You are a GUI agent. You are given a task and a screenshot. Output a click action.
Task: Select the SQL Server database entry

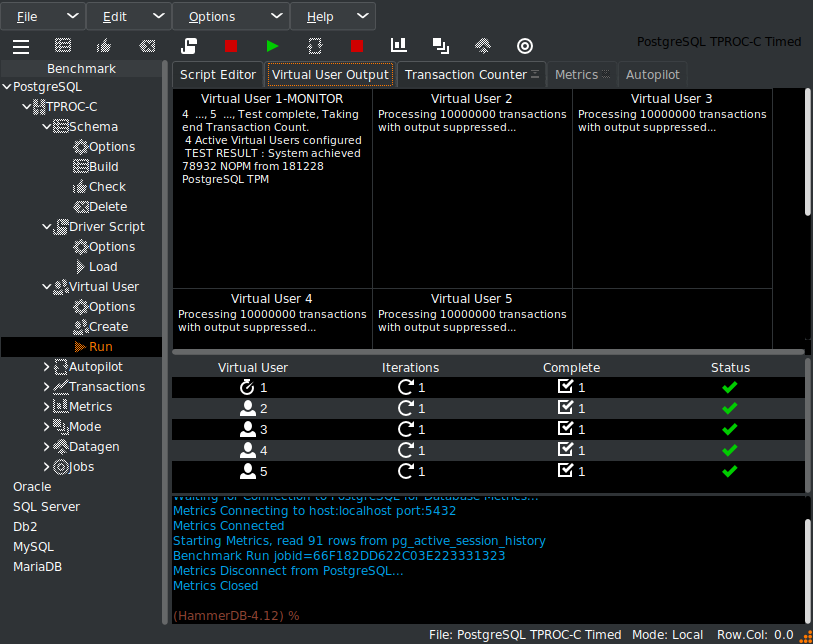[47, 507]
